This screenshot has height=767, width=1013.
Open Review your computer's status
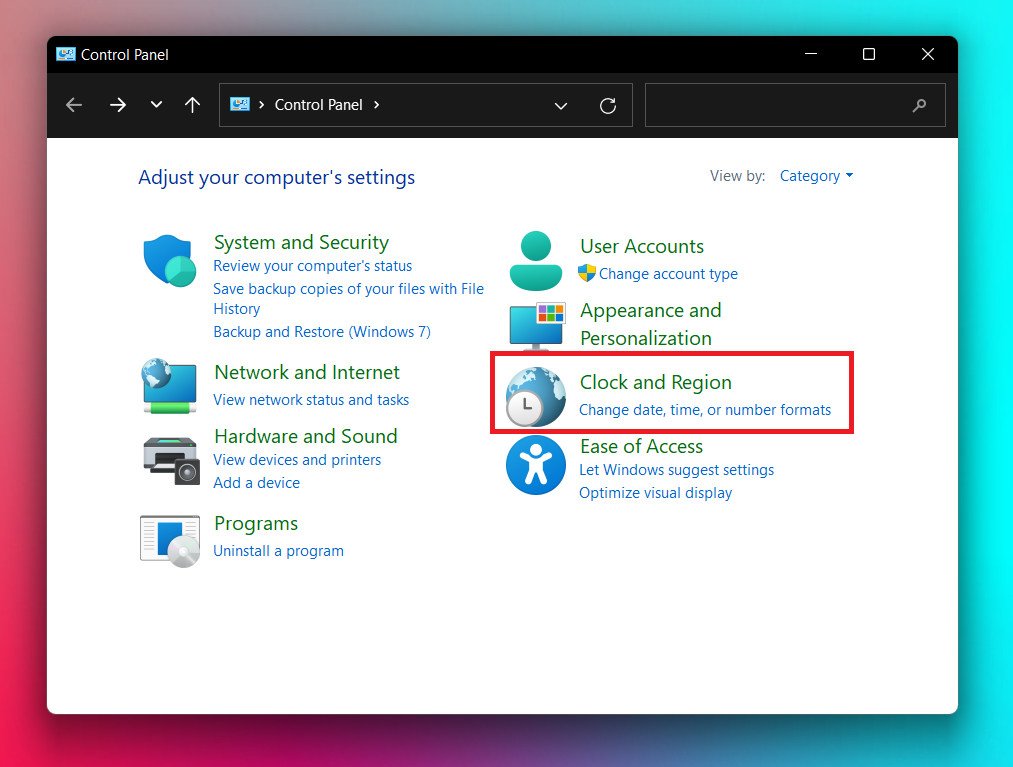[313, 266]
